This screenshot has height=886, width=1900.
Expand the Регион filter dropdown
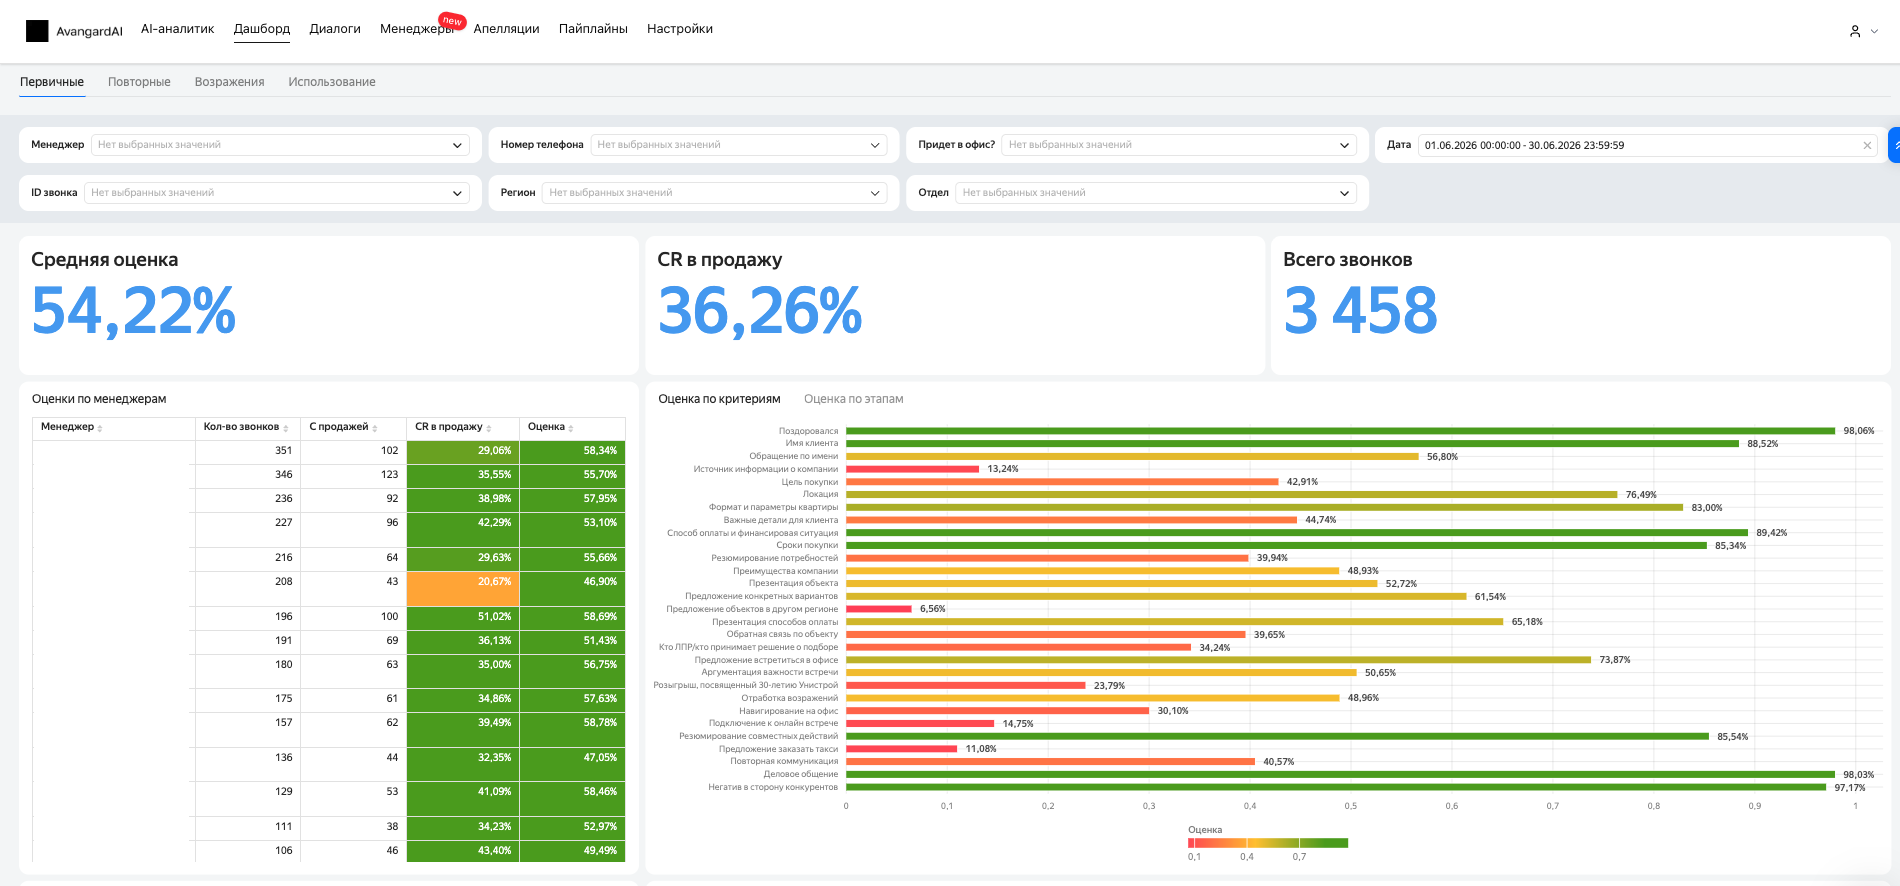pyautogui.click(x=715, y=193)
